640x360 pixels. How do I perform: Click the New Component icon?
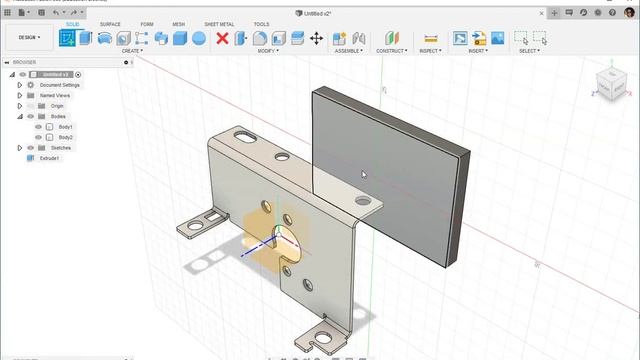tap(339, 38)
